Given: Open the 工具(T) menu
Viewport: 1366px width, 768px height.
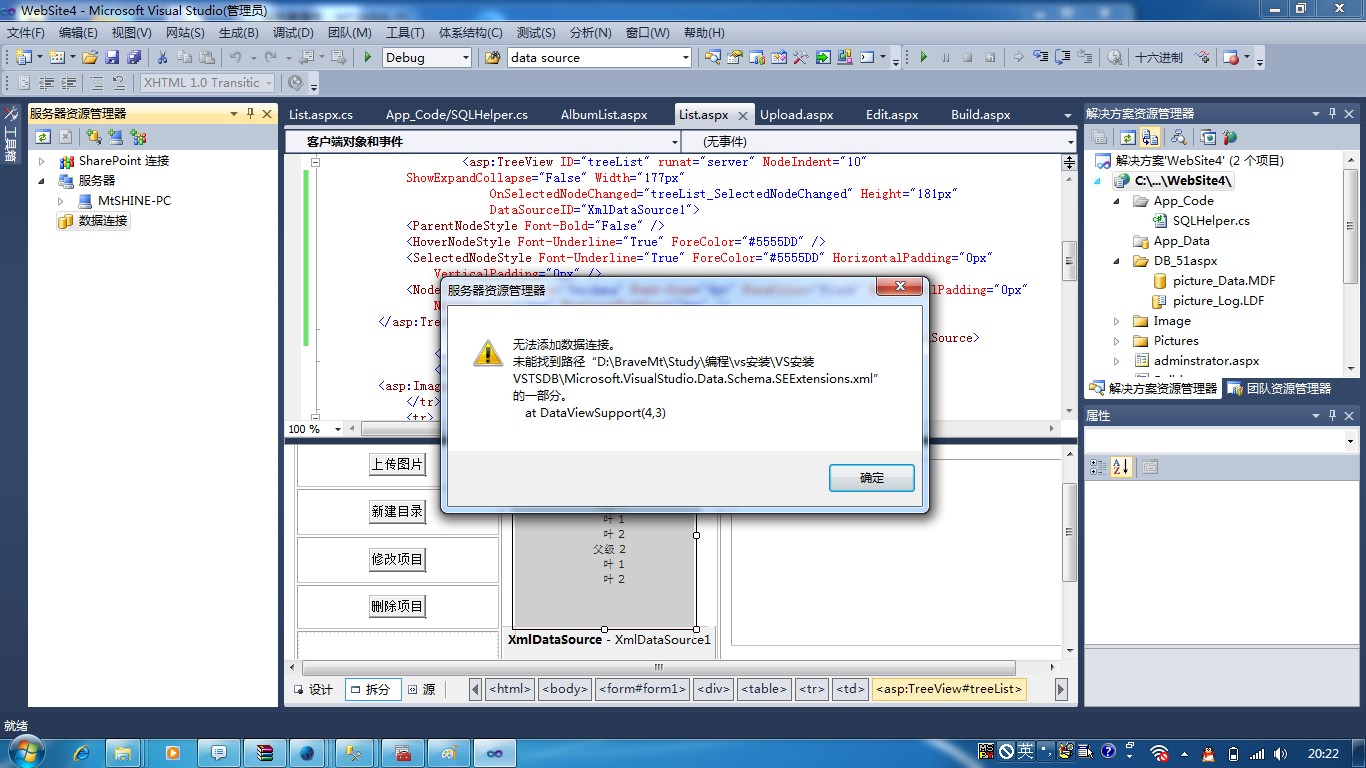Looking at the screenshot, I should pyautogui.click(x=405, y=33).
